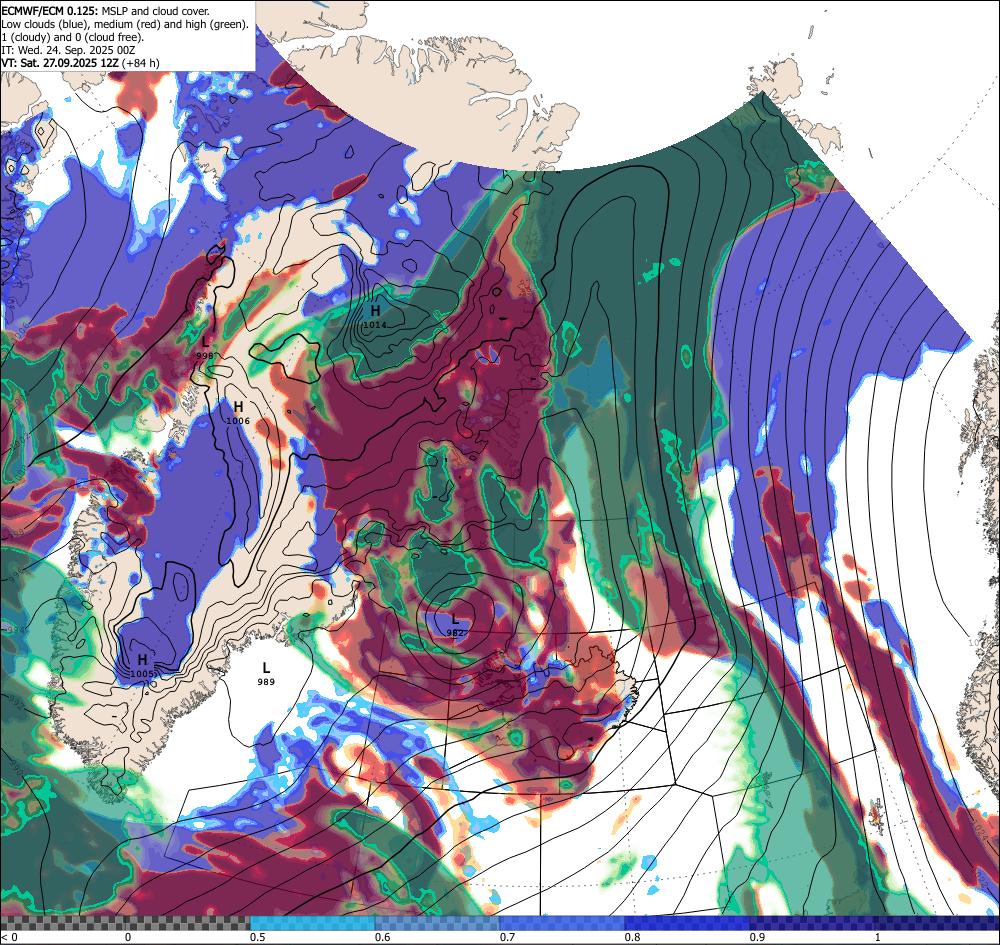Click the 'ECMWF/ECM 0.125: MSLP and cloud cover' title
This screenshot has height=945, width=1000.
click(x=105, y=11)
